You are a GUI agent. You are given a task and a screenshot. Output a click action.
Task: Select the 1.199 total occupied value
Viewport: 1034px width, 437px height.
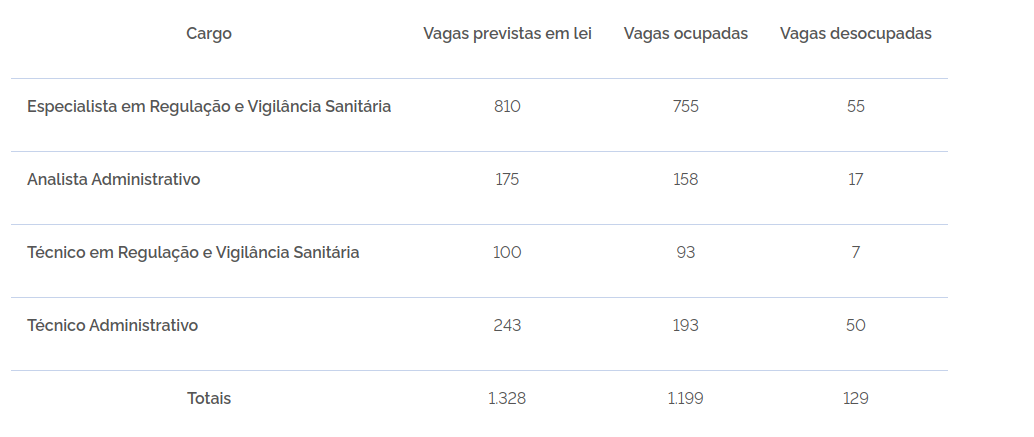pos(686,399)
